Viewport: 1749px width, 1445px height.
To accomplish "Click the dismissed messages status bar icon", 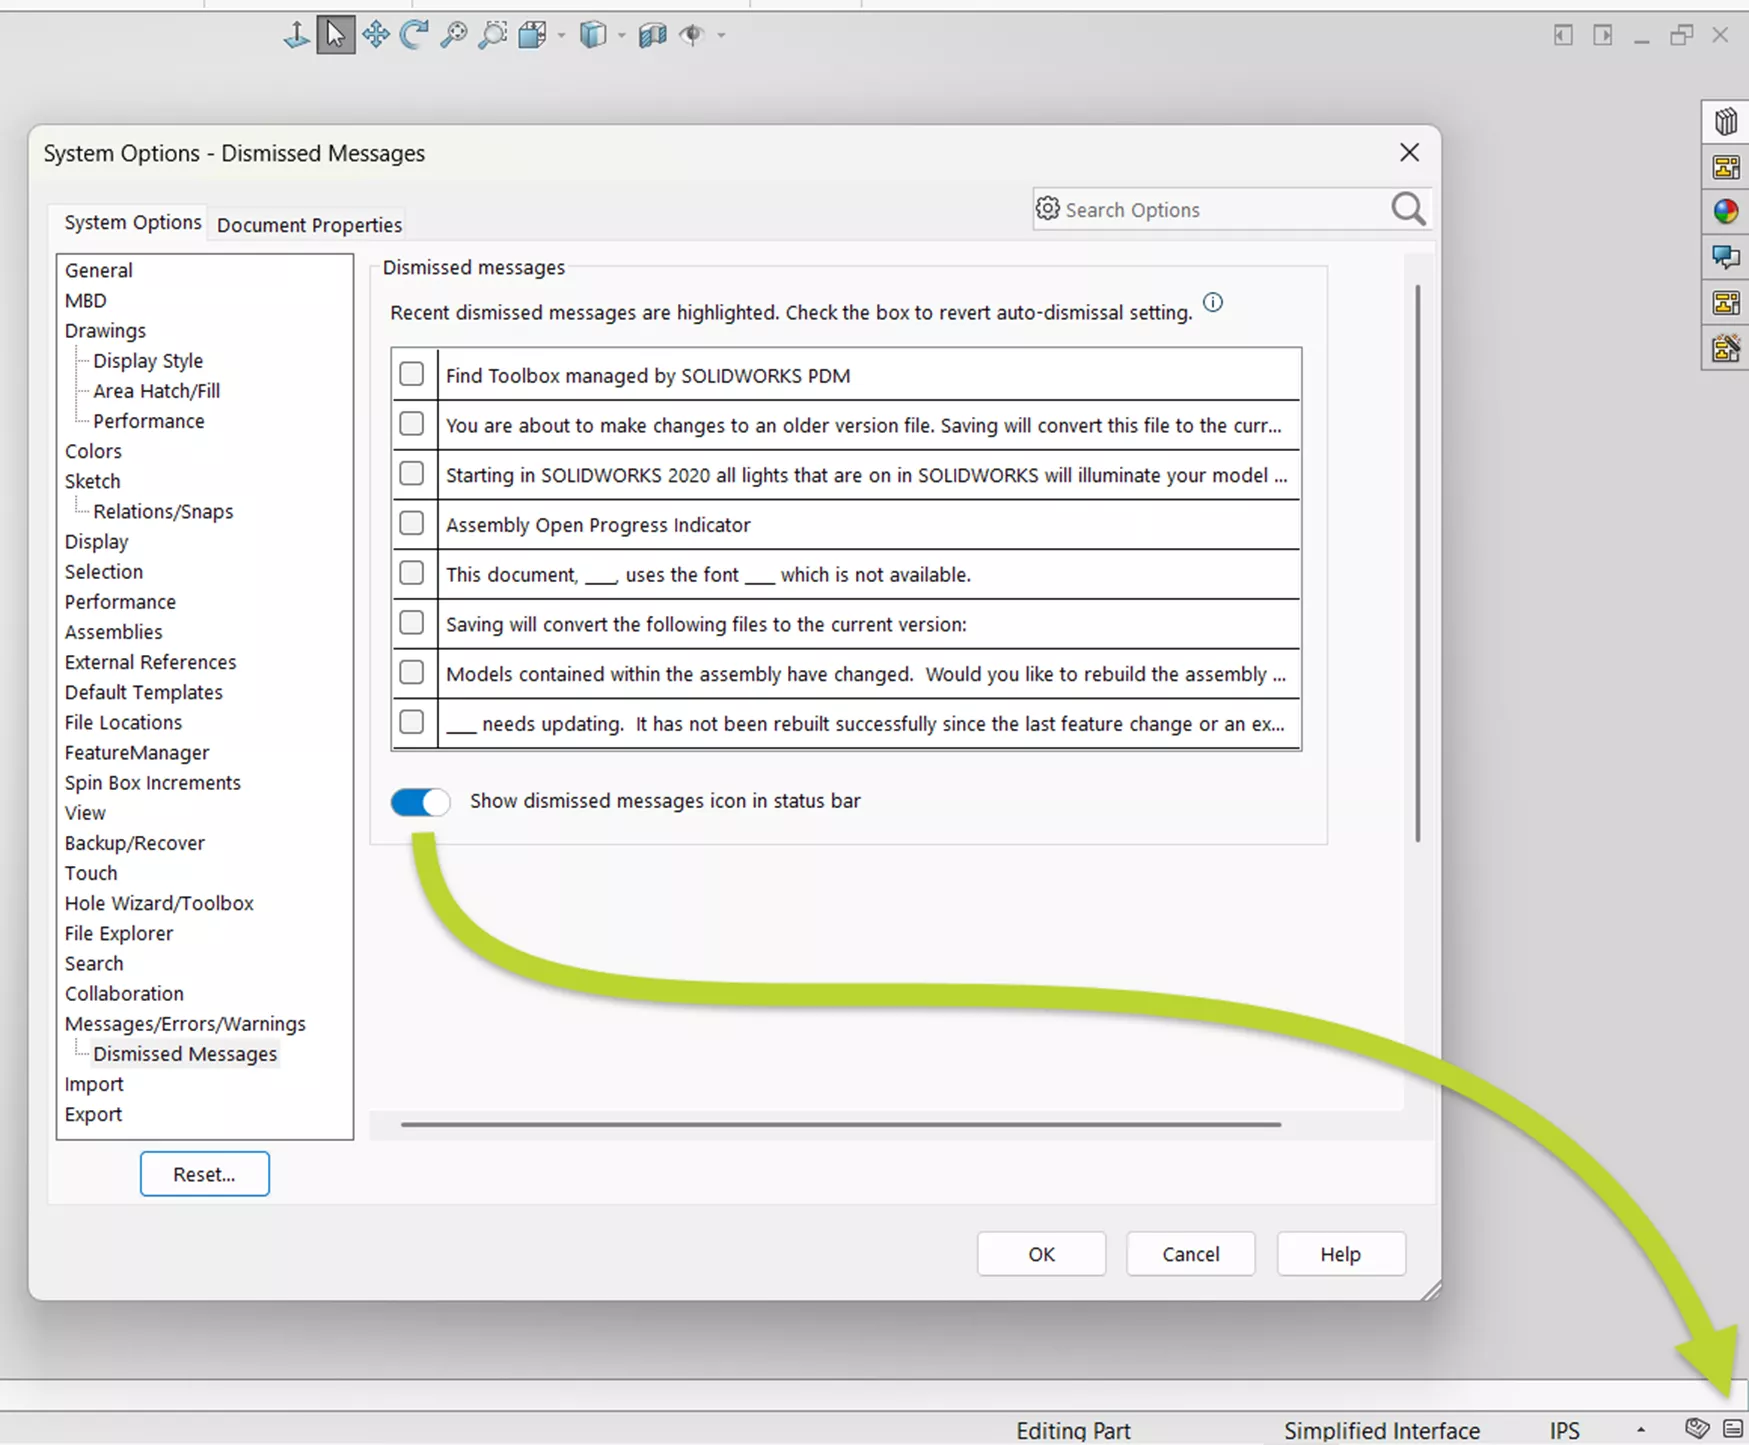I will tap(1732, 1428).
